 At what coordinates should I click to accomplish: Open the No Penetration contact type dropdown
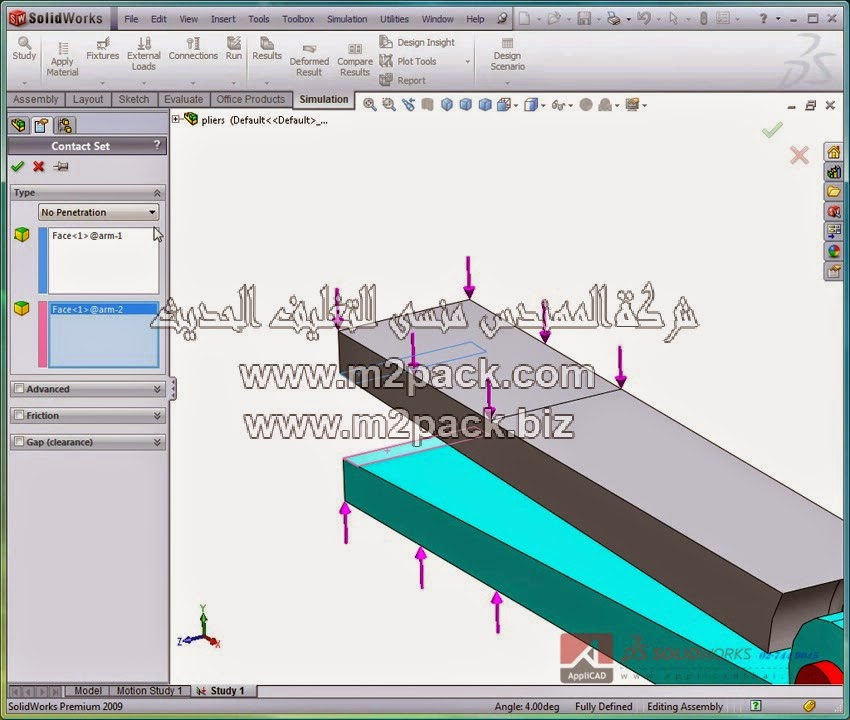98,212
